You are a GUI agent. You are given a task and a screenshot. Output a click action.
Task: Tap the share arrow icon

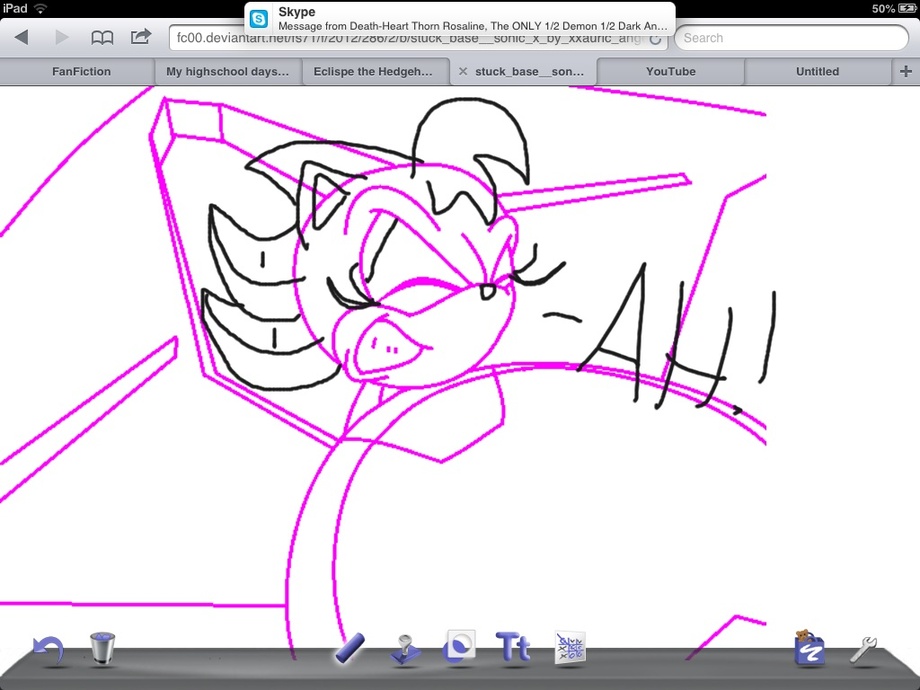point(141,37)
